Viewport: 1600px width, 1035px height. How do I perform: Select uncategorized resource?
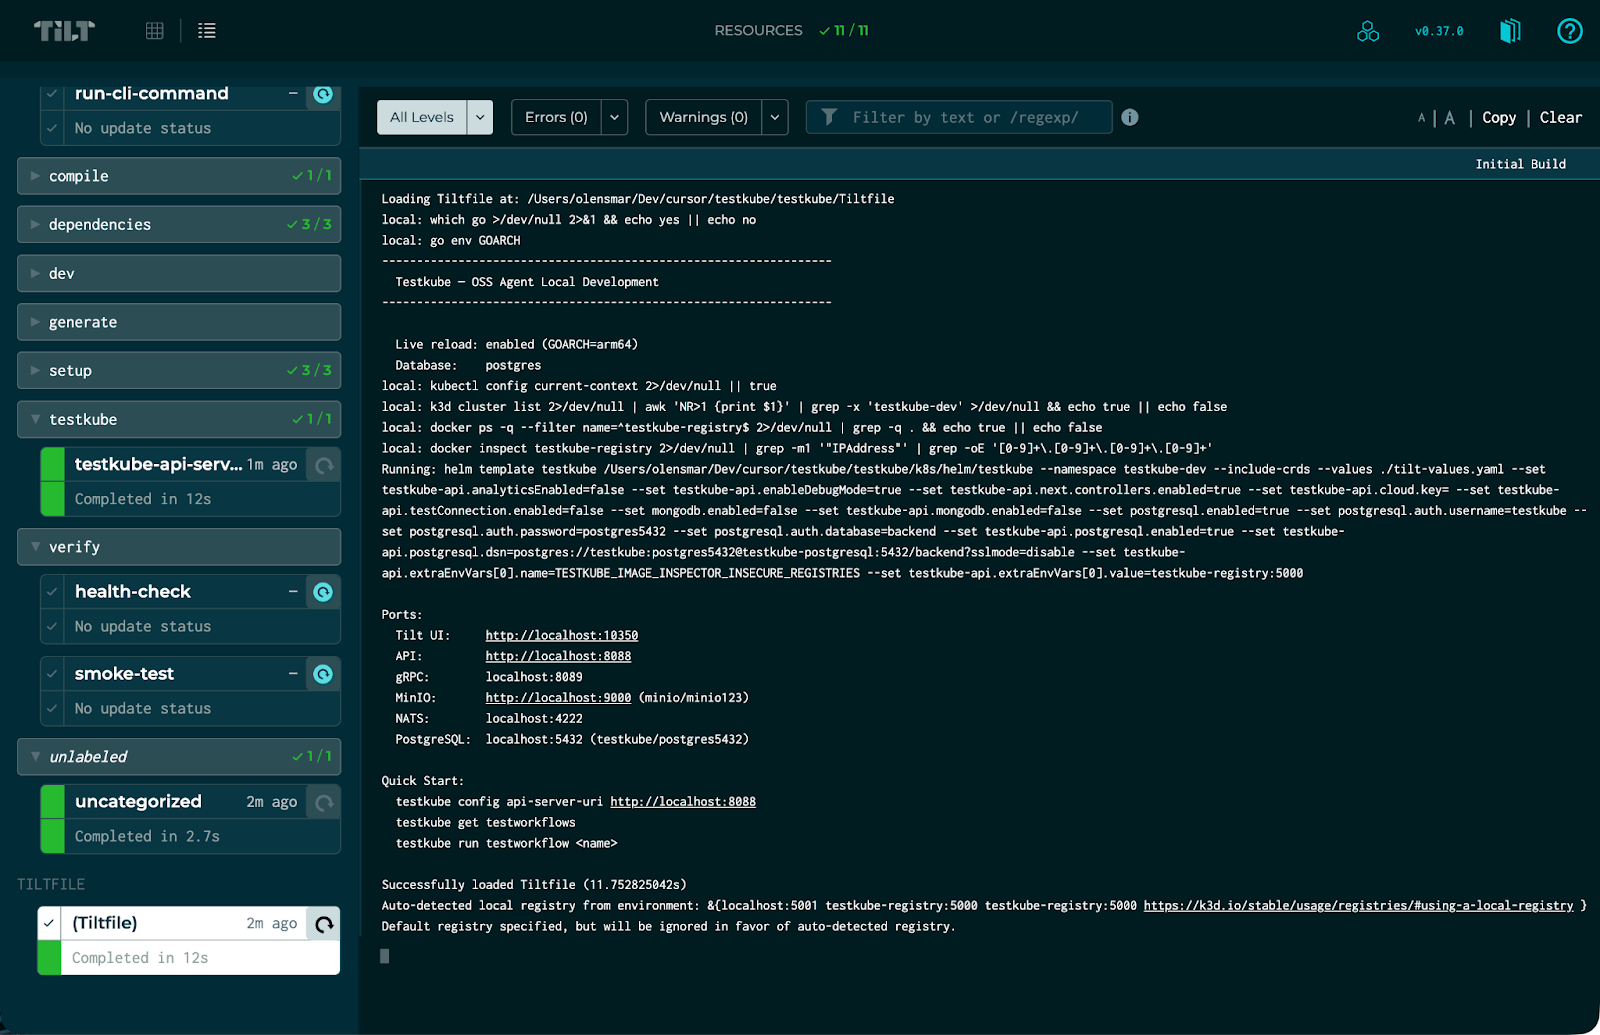[x=138, y=802]
